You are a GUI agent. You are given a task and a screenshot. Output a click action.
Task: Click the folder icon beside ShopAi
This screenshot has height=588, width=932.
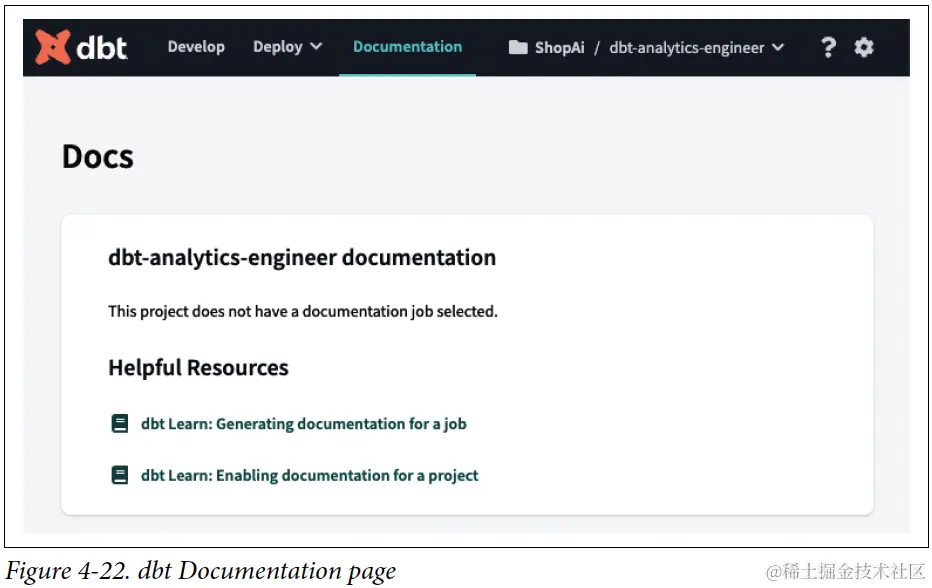(x=518, y=48)
